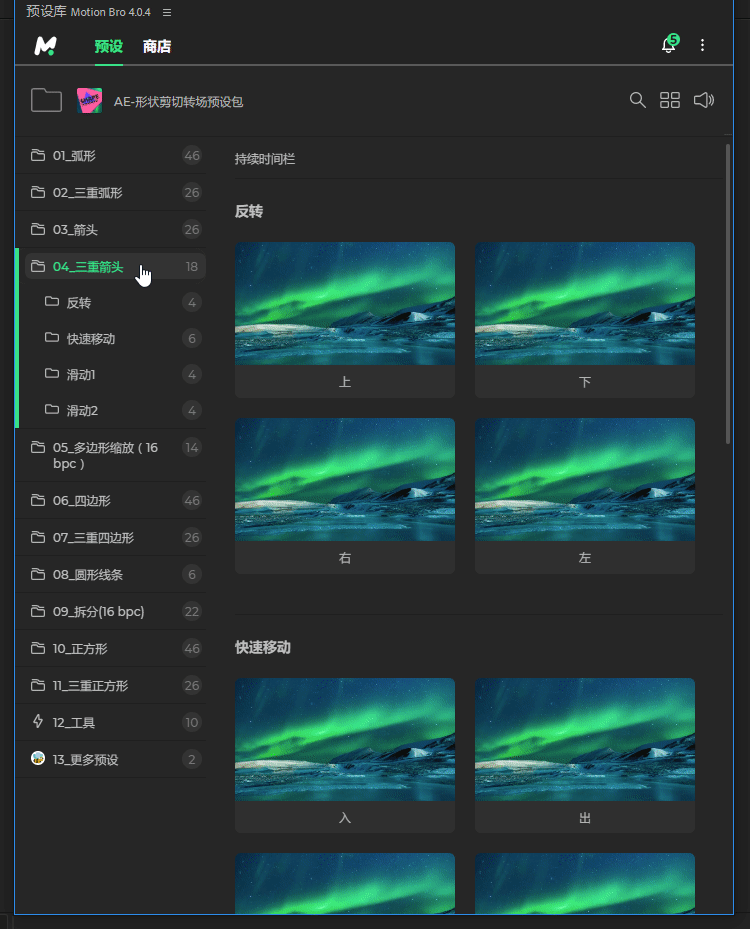Select the 下 preset thumbnail in 反转

click(x=585, y=303)
